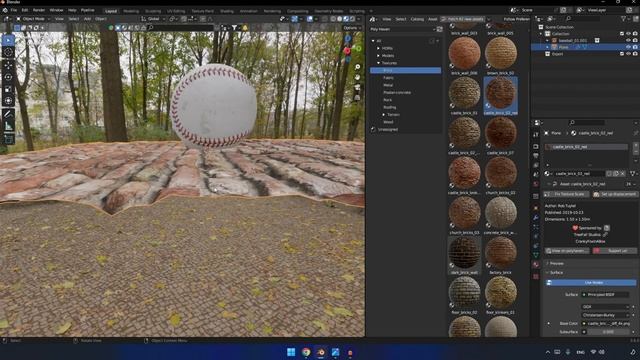Toggle Export collection exclude checkbox
Screen dimensions: 640x360
[622, 54]
